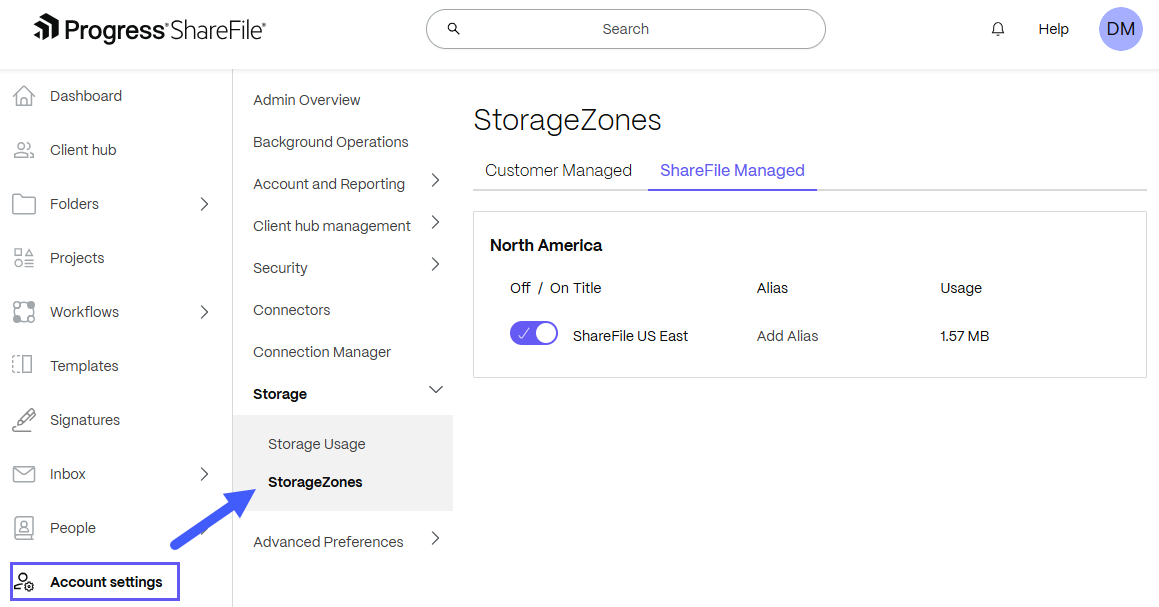Collapse the Storage section chevron
1159x607 pixels.
click(436, 390)
